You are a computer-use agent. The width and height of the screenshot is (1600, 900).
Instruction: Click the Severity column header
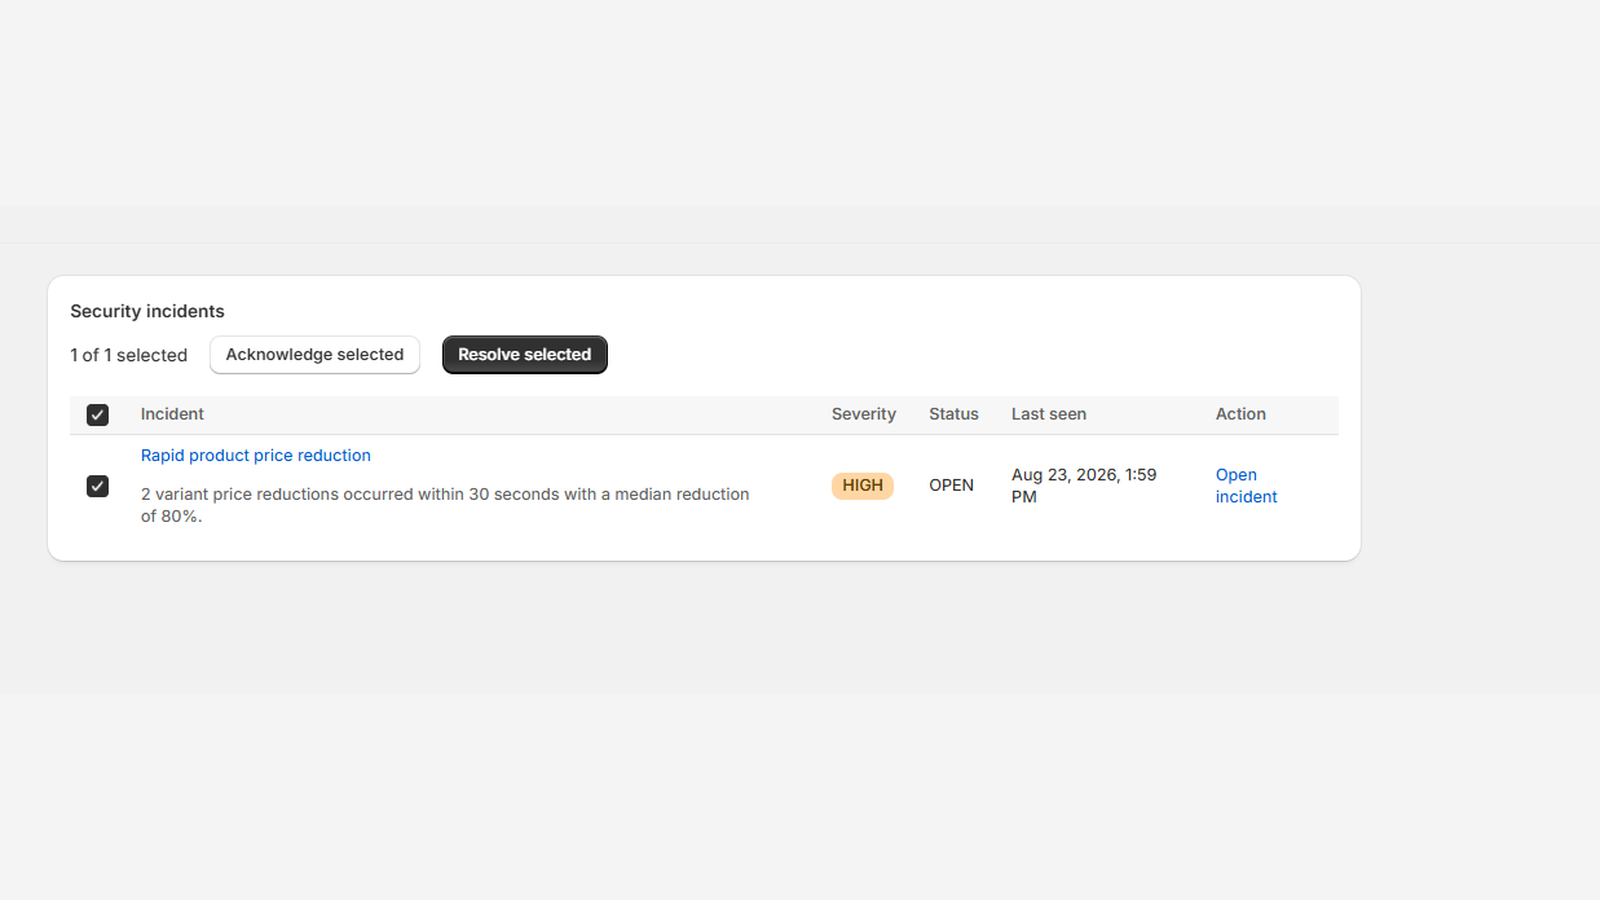pos(864,414)
